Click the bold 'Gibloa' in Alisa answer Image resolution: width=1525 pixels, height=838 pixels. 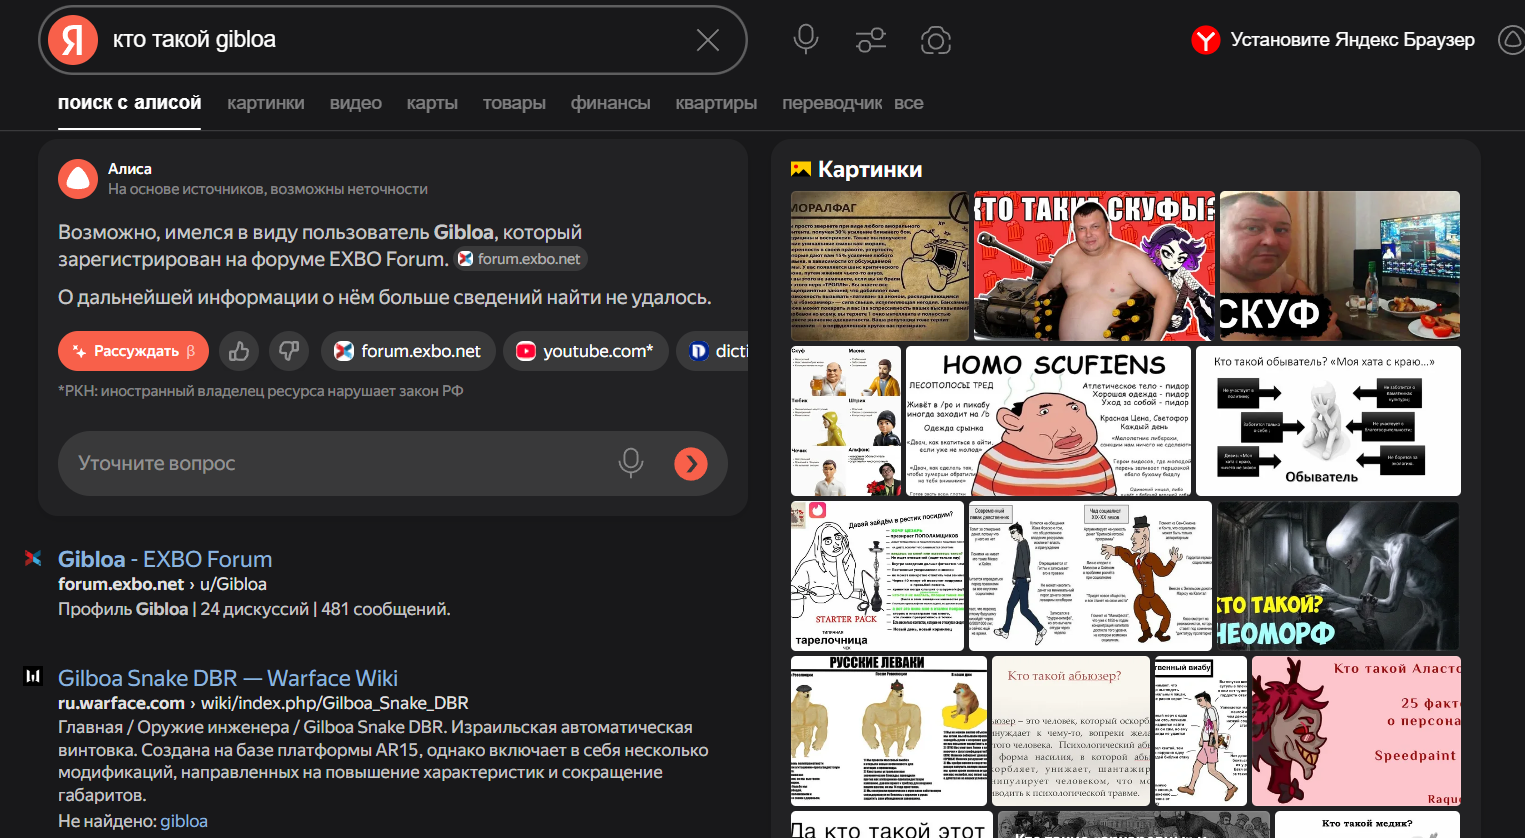pos(463,232)
